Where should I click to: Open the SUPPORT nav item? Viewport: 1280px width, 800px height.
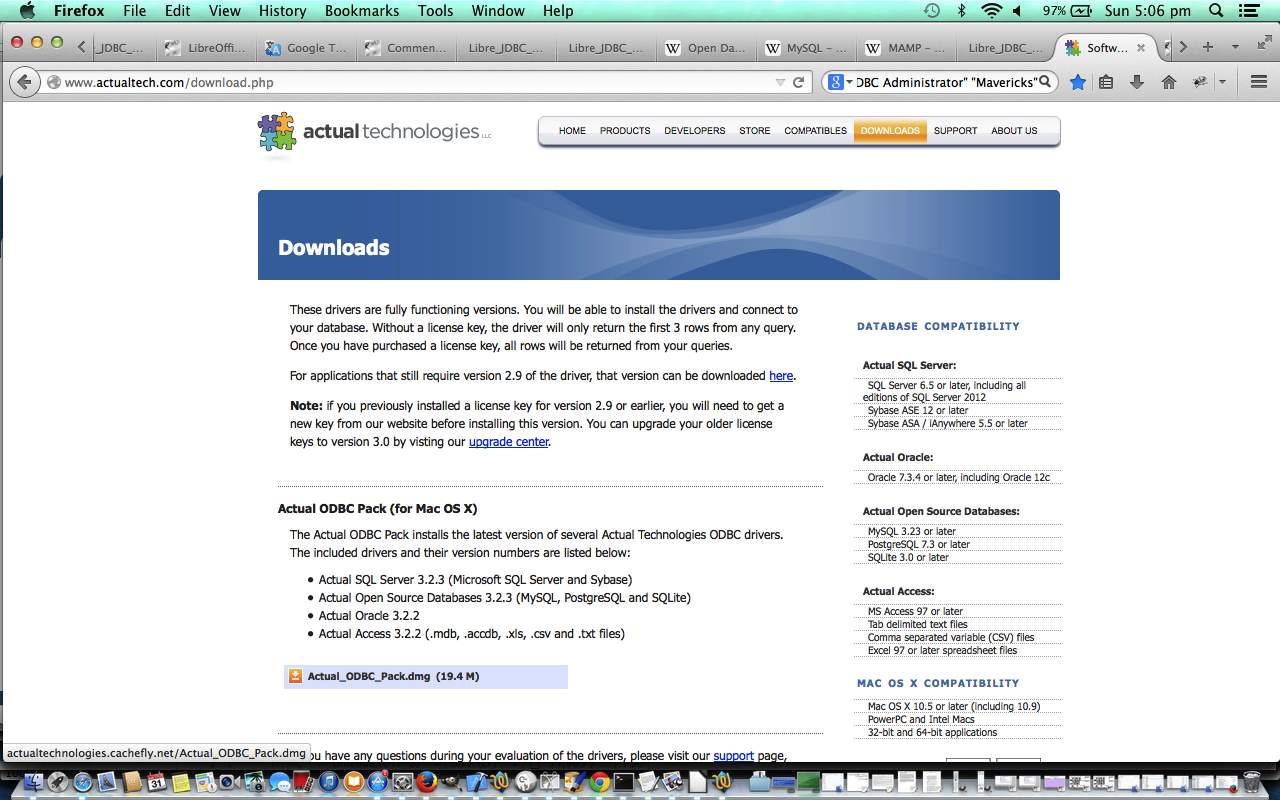[955, 131]
